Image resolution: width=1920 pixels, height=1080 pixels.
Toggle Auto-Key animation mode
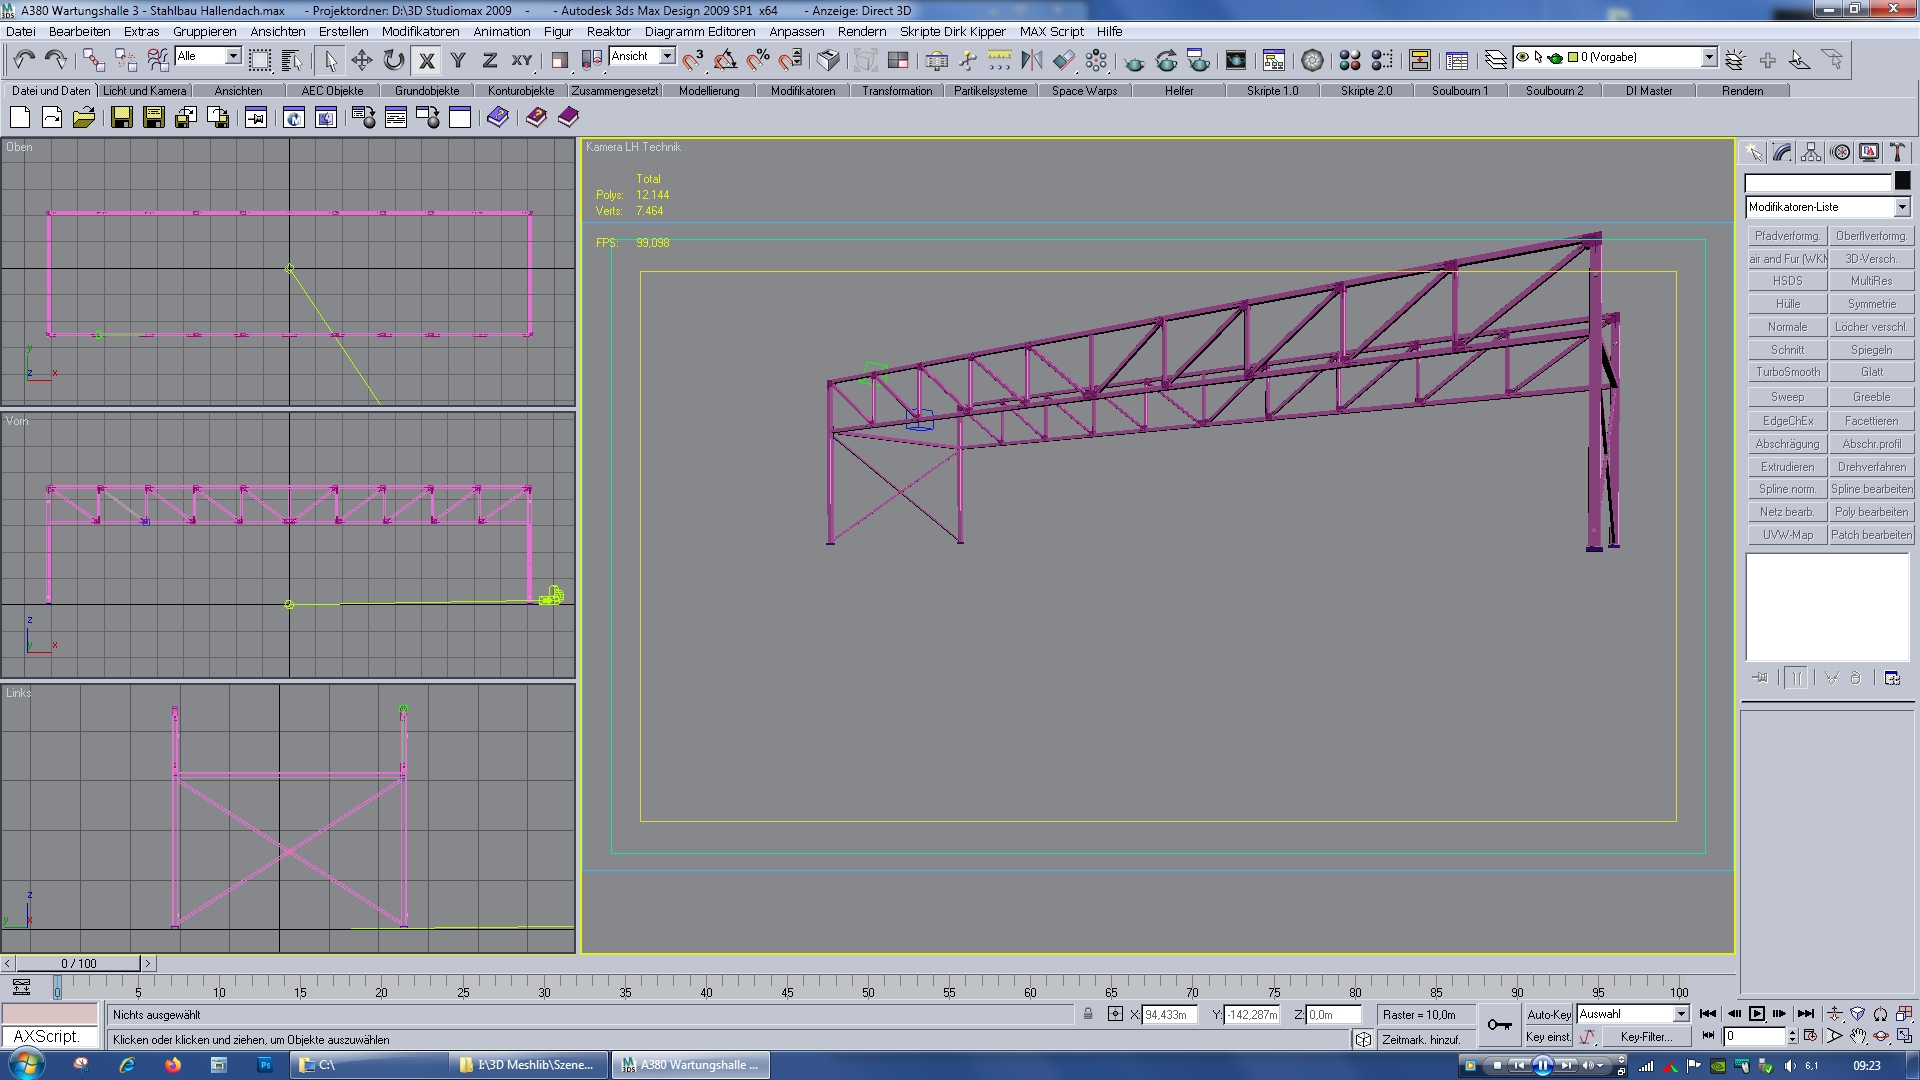click(1548, 1014)
